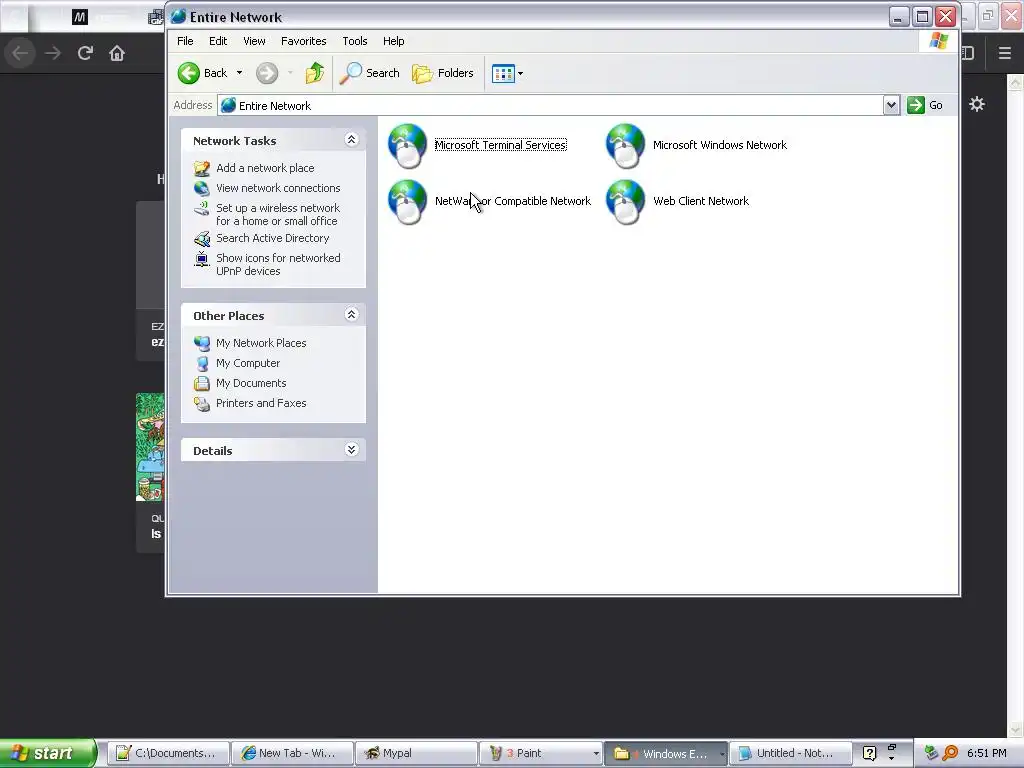Screen dimensions: 1024x768
Task: Open hamburger menu in background browser
Action: point(1005,53)
